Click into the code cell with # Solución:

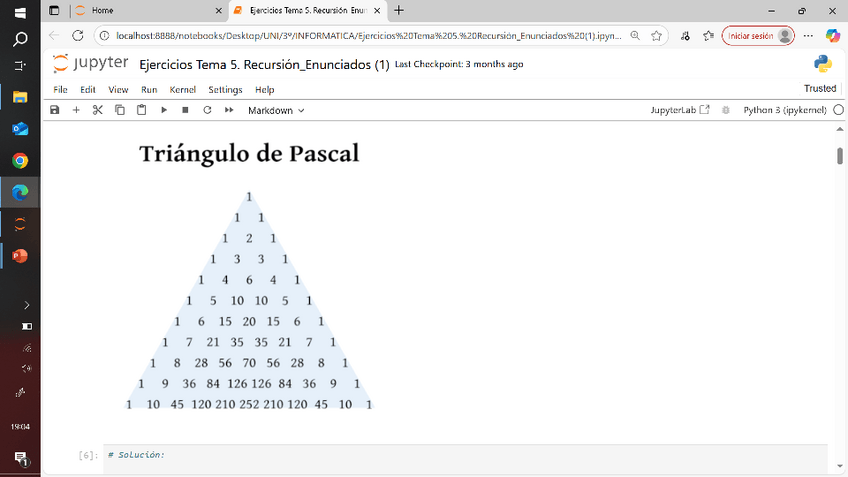(x=465, y=460)
